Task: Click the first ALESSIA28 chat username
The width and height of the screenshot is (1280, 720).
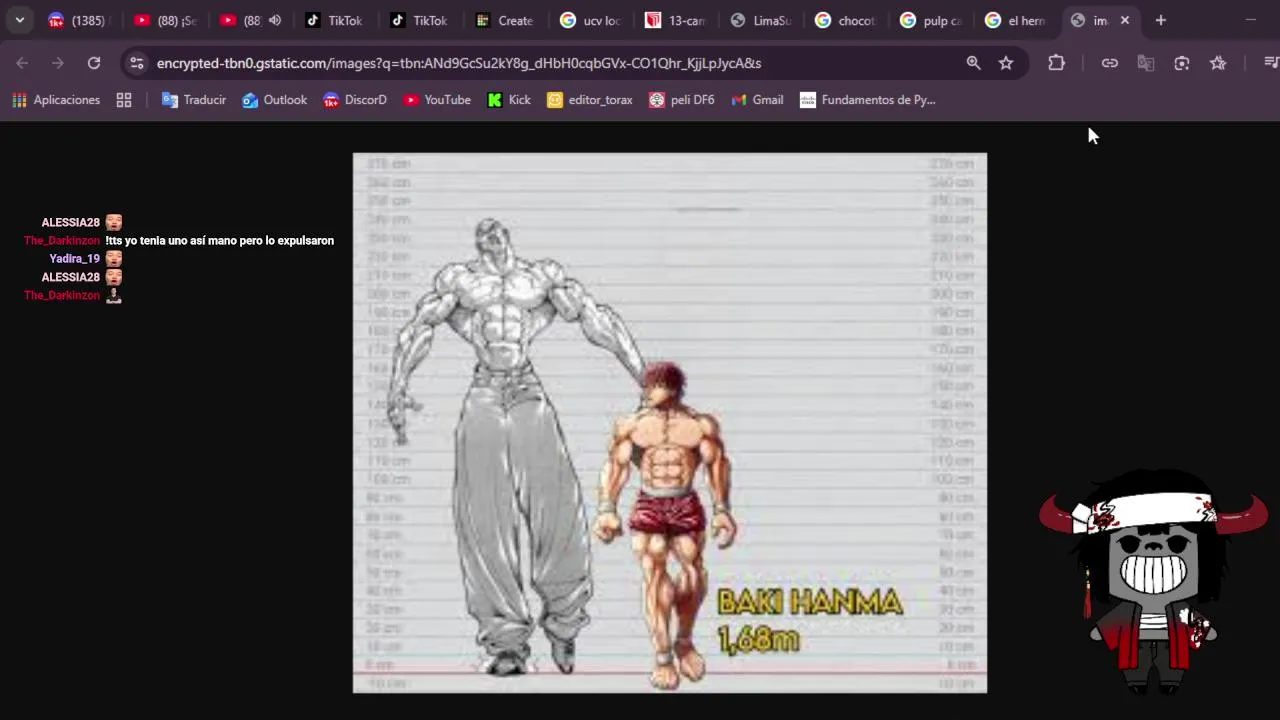Action: coord(70,222)
